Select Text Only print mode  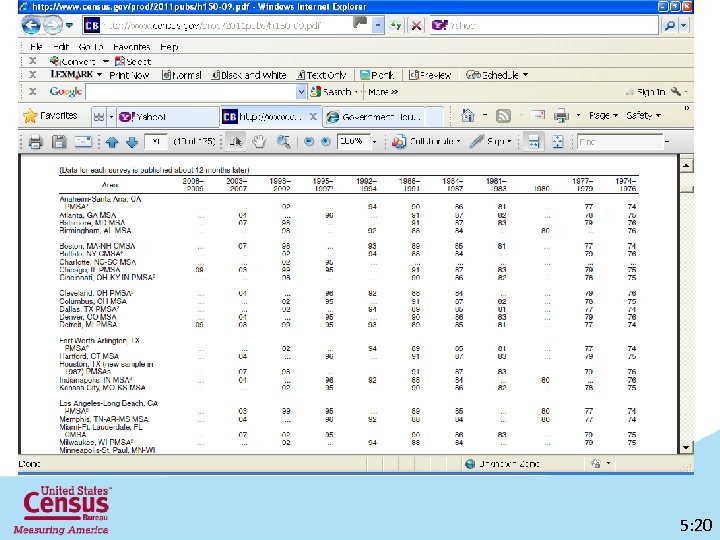[x=321, y=75]
